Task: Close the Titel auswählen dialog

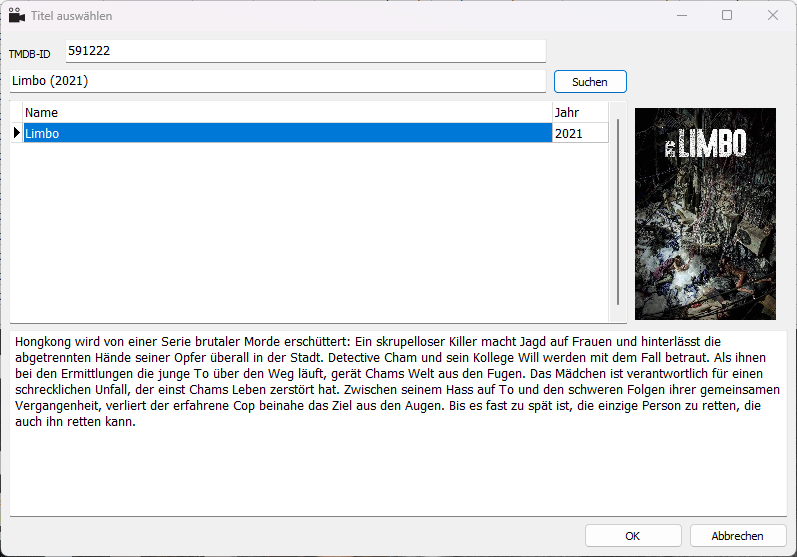Action: click(x=773, y=15)
